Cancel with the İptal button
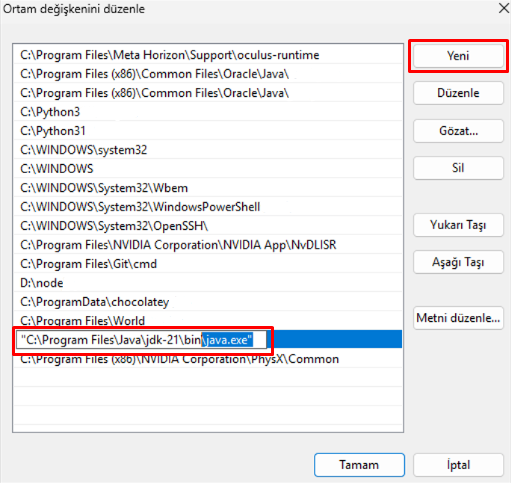The width and height of the screenshot is (511, 483). pyautogui.click(x=458, y=465)
